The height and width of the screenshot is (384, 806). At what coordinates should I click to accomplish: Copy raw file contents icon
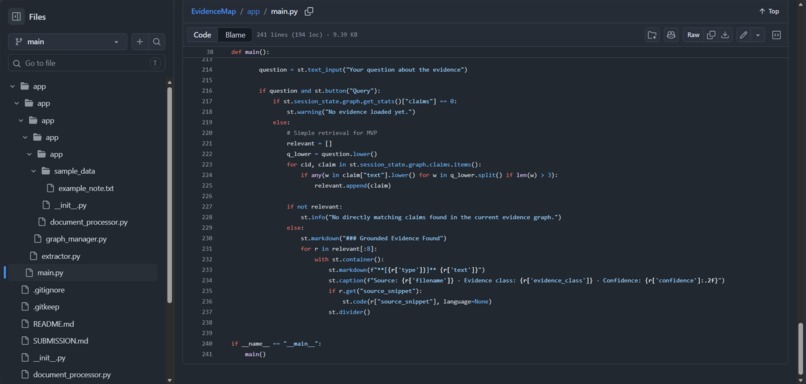711,35
